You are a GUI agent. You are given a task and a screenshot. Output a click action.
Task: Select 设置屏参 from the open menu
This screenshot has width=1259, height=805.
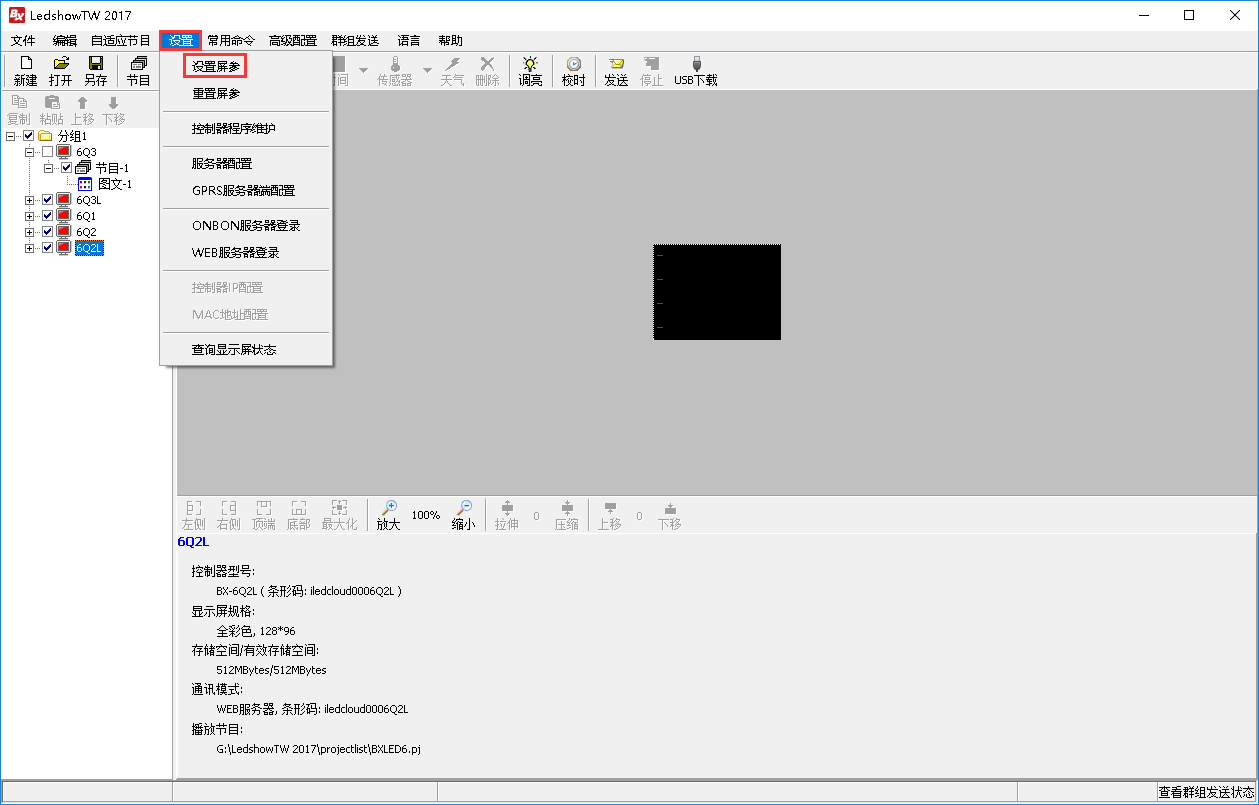[216, 66]
